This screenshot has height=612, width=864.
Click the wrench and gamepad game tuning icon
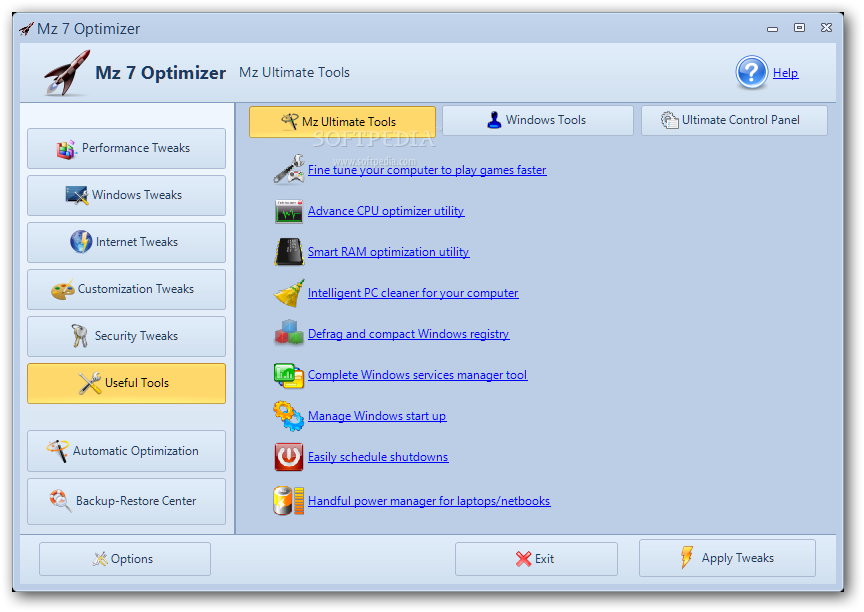(289, 169)
